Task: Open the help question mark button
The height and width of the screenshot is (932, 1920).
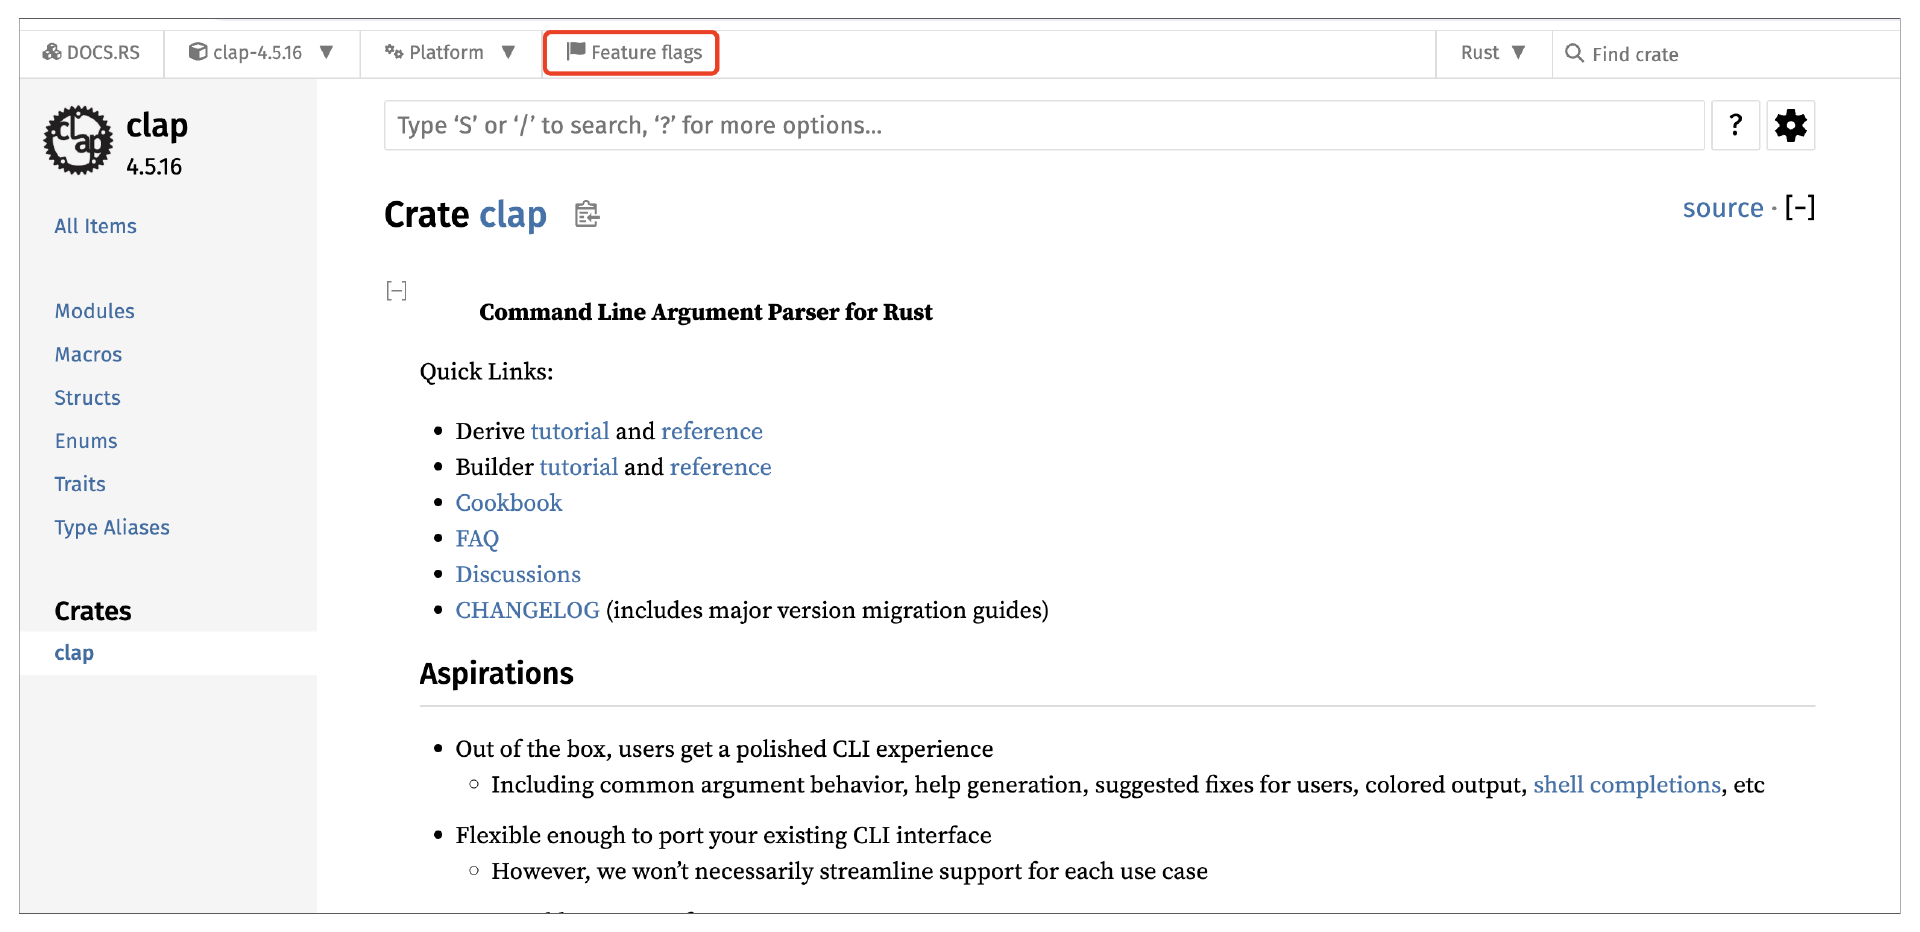Action: (x=1735, y=126)
